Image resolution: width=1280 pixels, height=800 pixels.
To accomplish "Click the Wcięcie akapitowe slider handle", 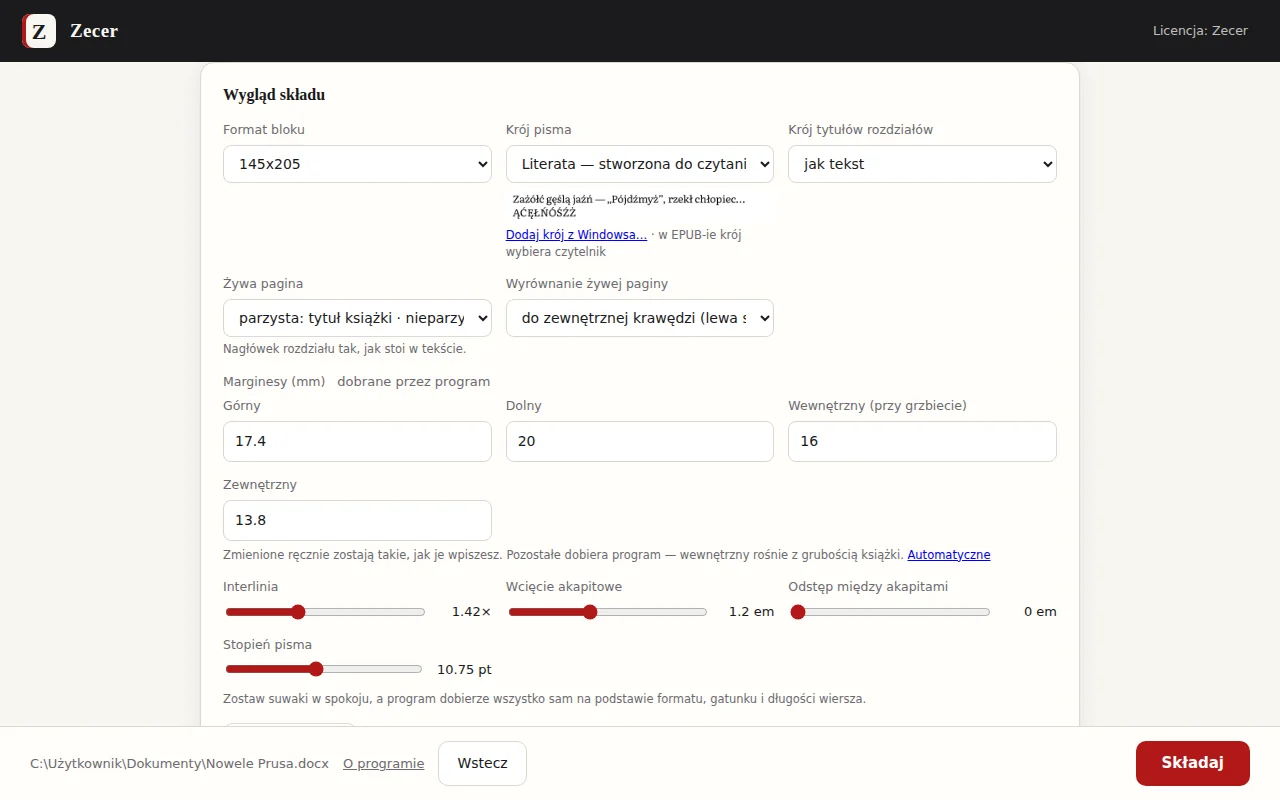I will pos(590,612).
